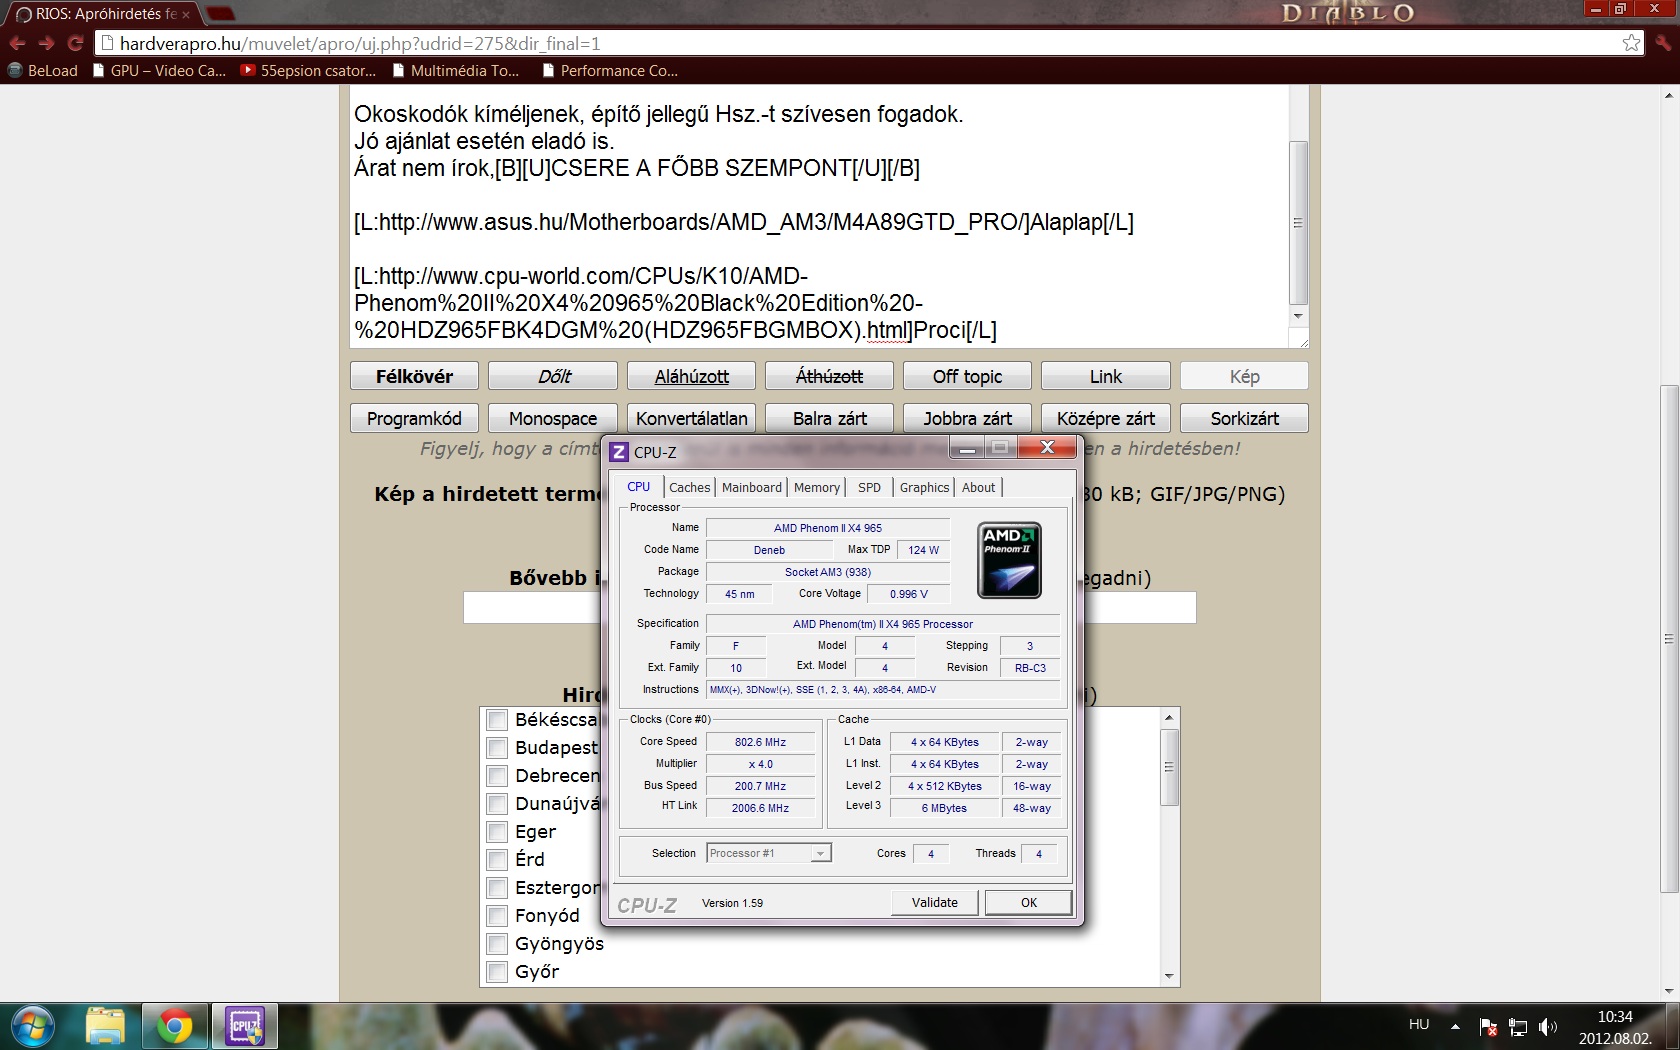The width and height of the screenshot is (1680, 1050).
Task: Close the CPU-Z window
Action: click(1047, 448)
